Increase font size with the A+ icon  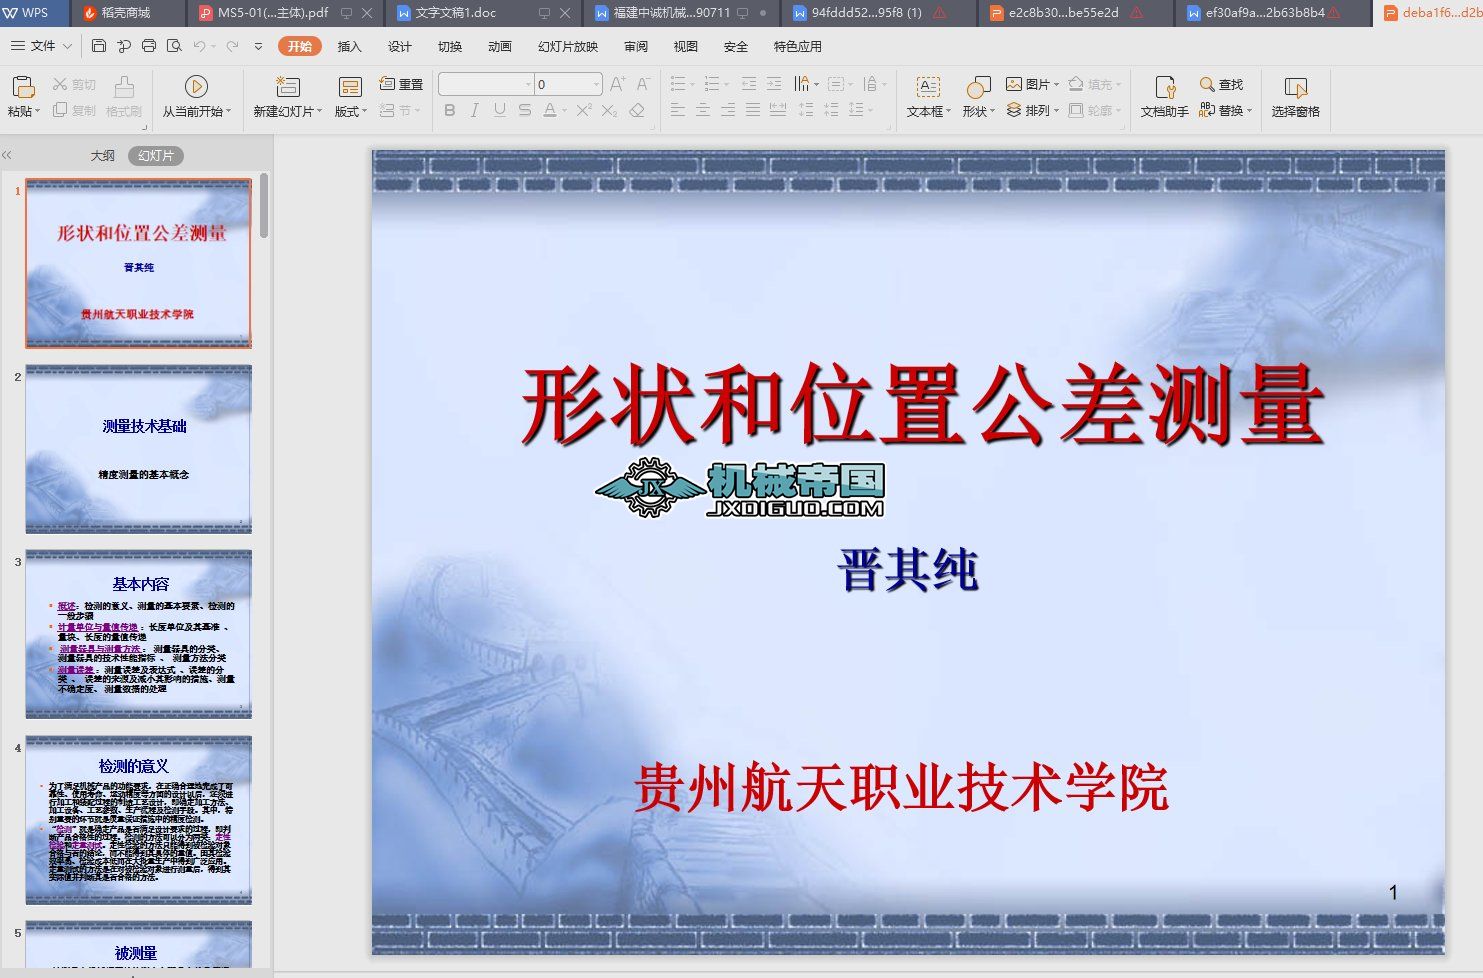tap(618, 85)
